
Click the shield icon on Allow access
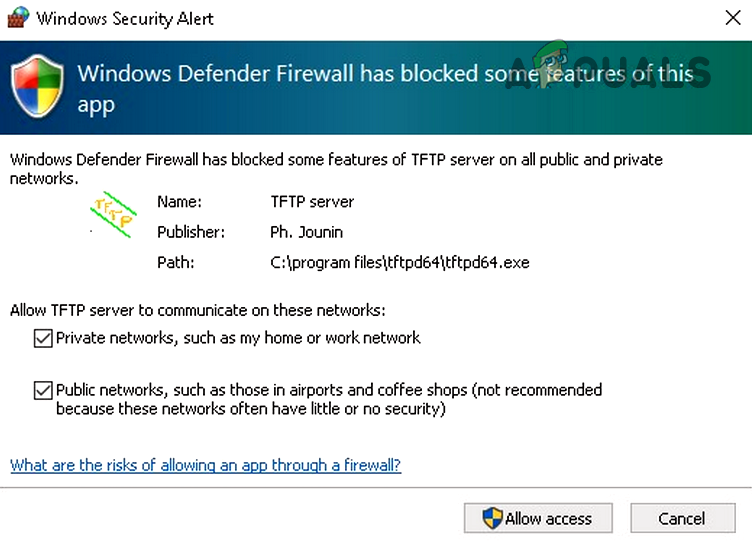pos(492,518)
